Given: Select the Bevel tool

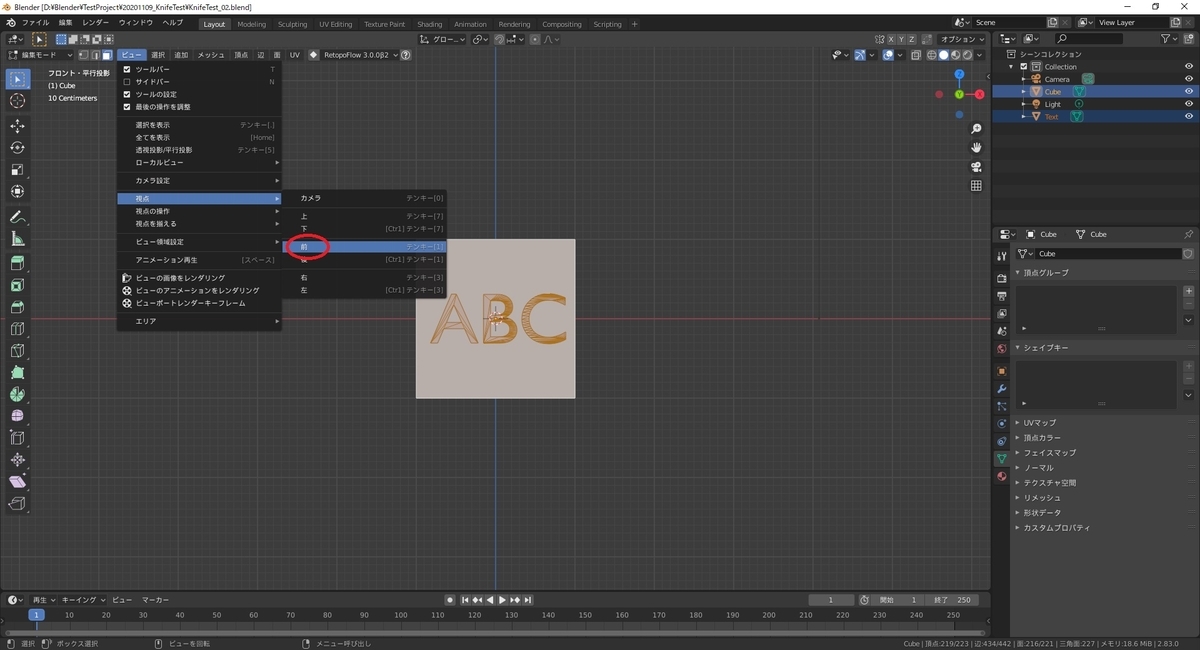Looking at the screenshot, I should pyautogui.click(x=17, y=307).
